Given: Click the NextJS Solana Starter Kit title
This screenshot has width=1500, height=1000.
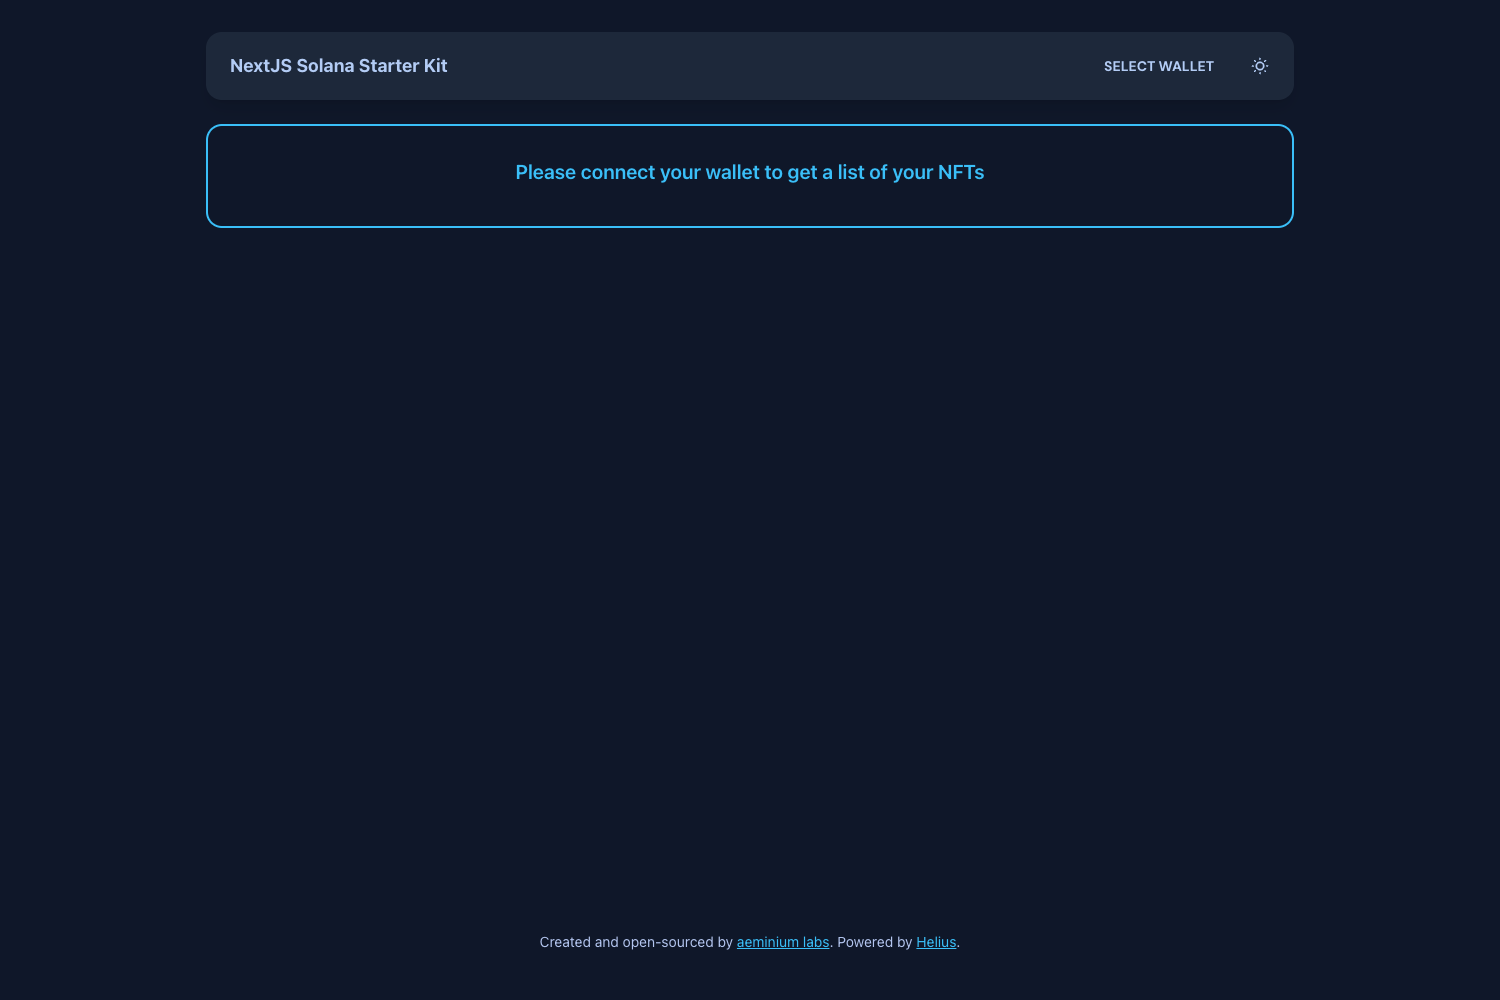Looking at the screenshot, I should click(x=338, y=66).
